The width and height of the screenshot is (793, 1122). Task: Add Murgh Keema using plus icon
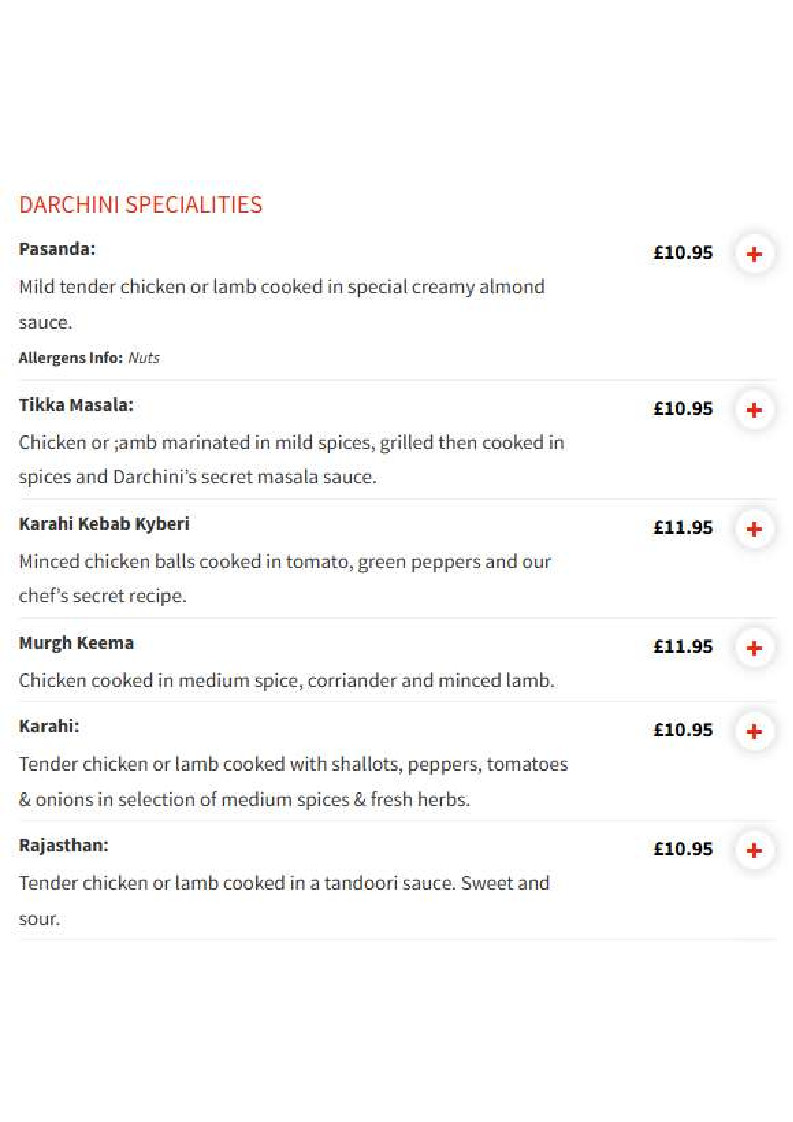click(x=754, y=648)
